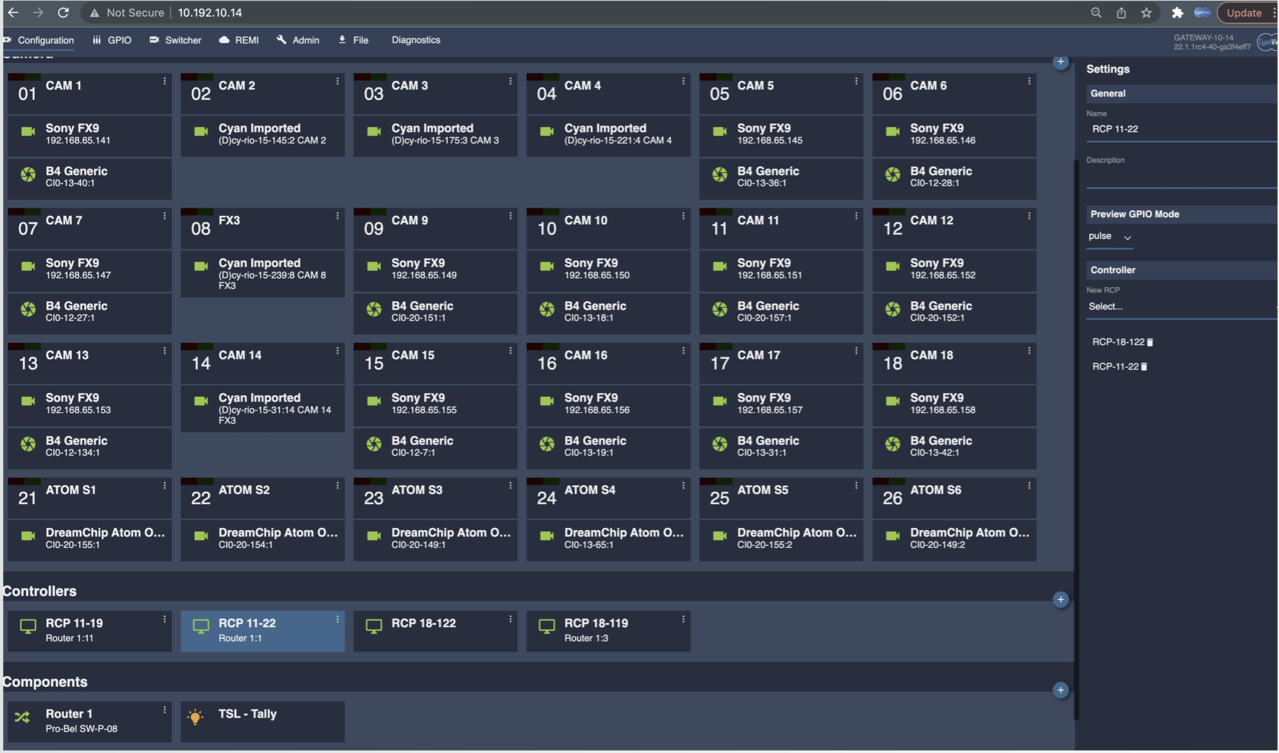Add a new component with the plus button

[1060, 690]
